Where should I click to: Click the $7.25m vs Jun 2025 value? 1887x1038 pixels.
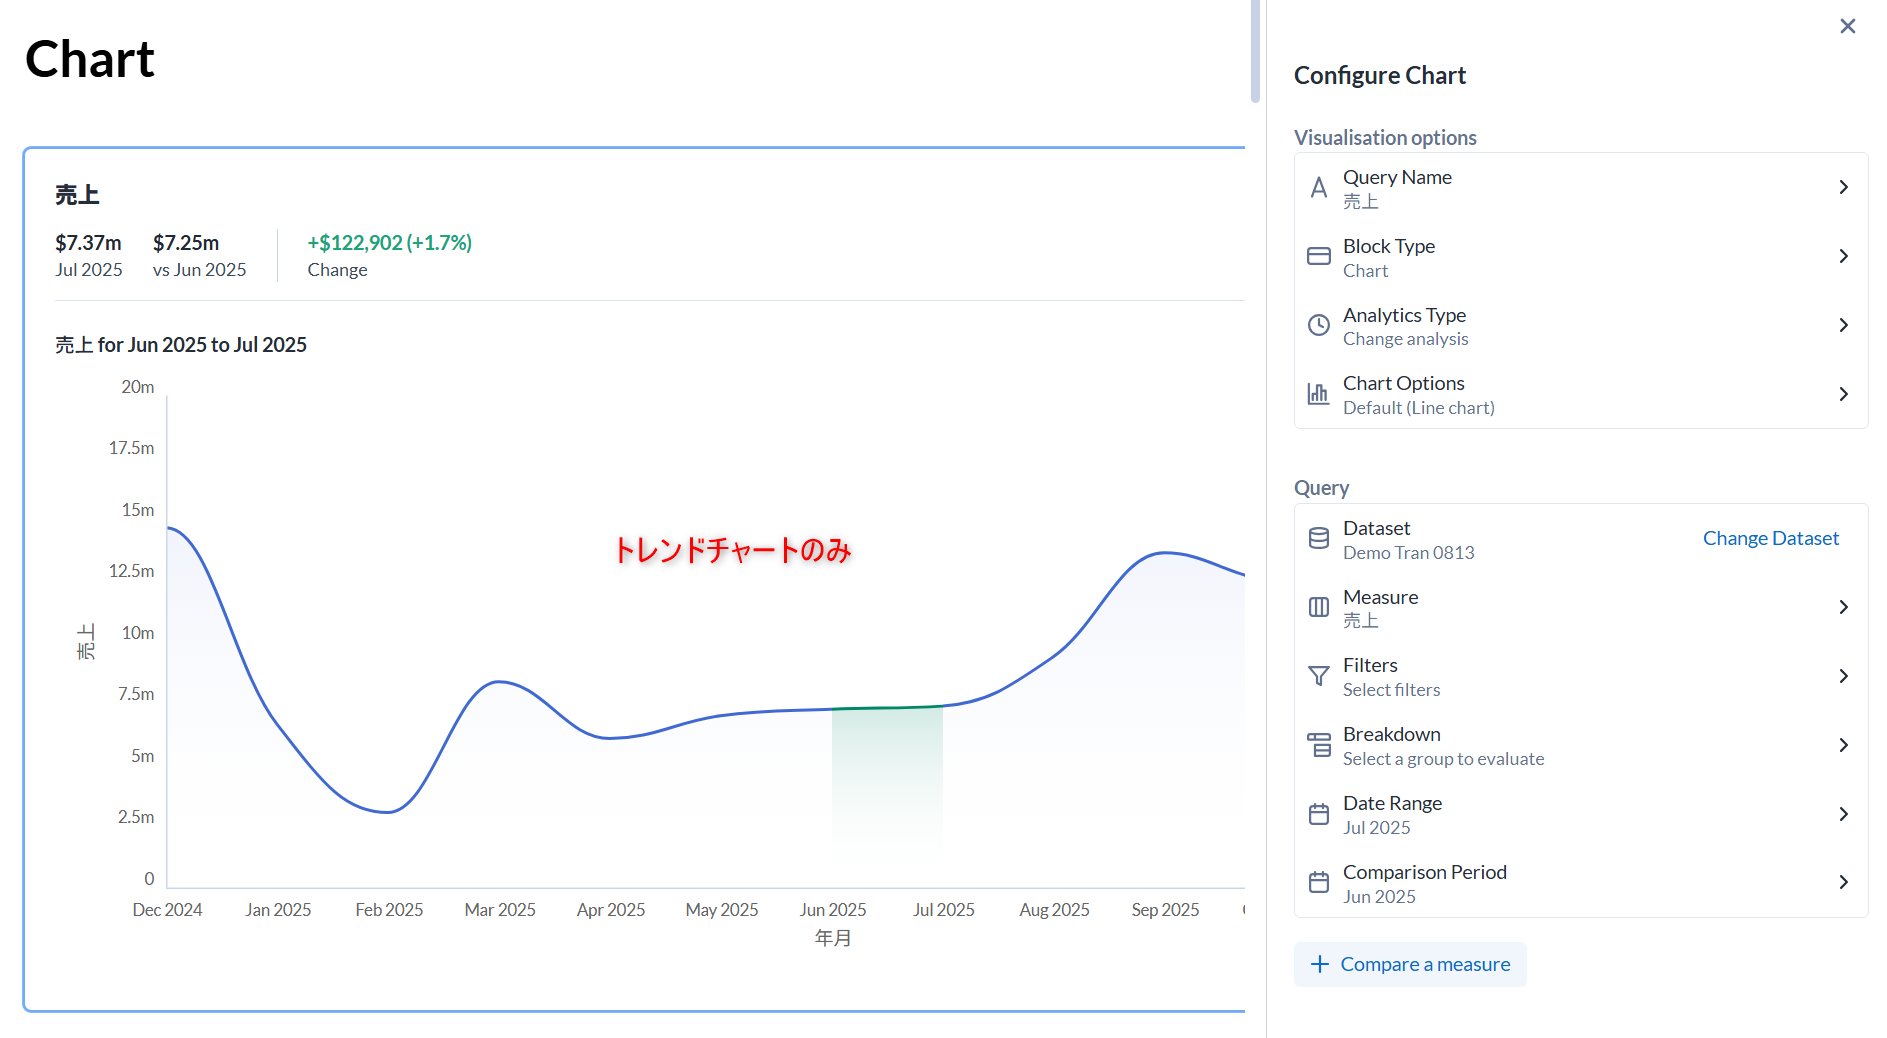(186, 243)
